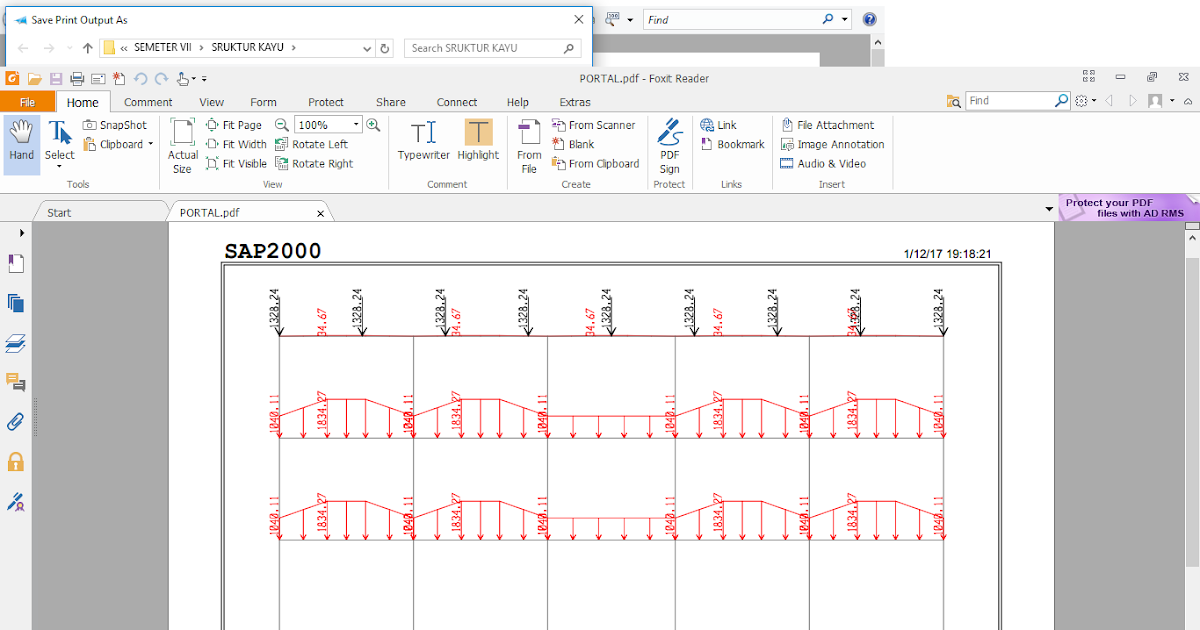
Task: Click the Print quick-access icon
Action: (x=77, y=78)
